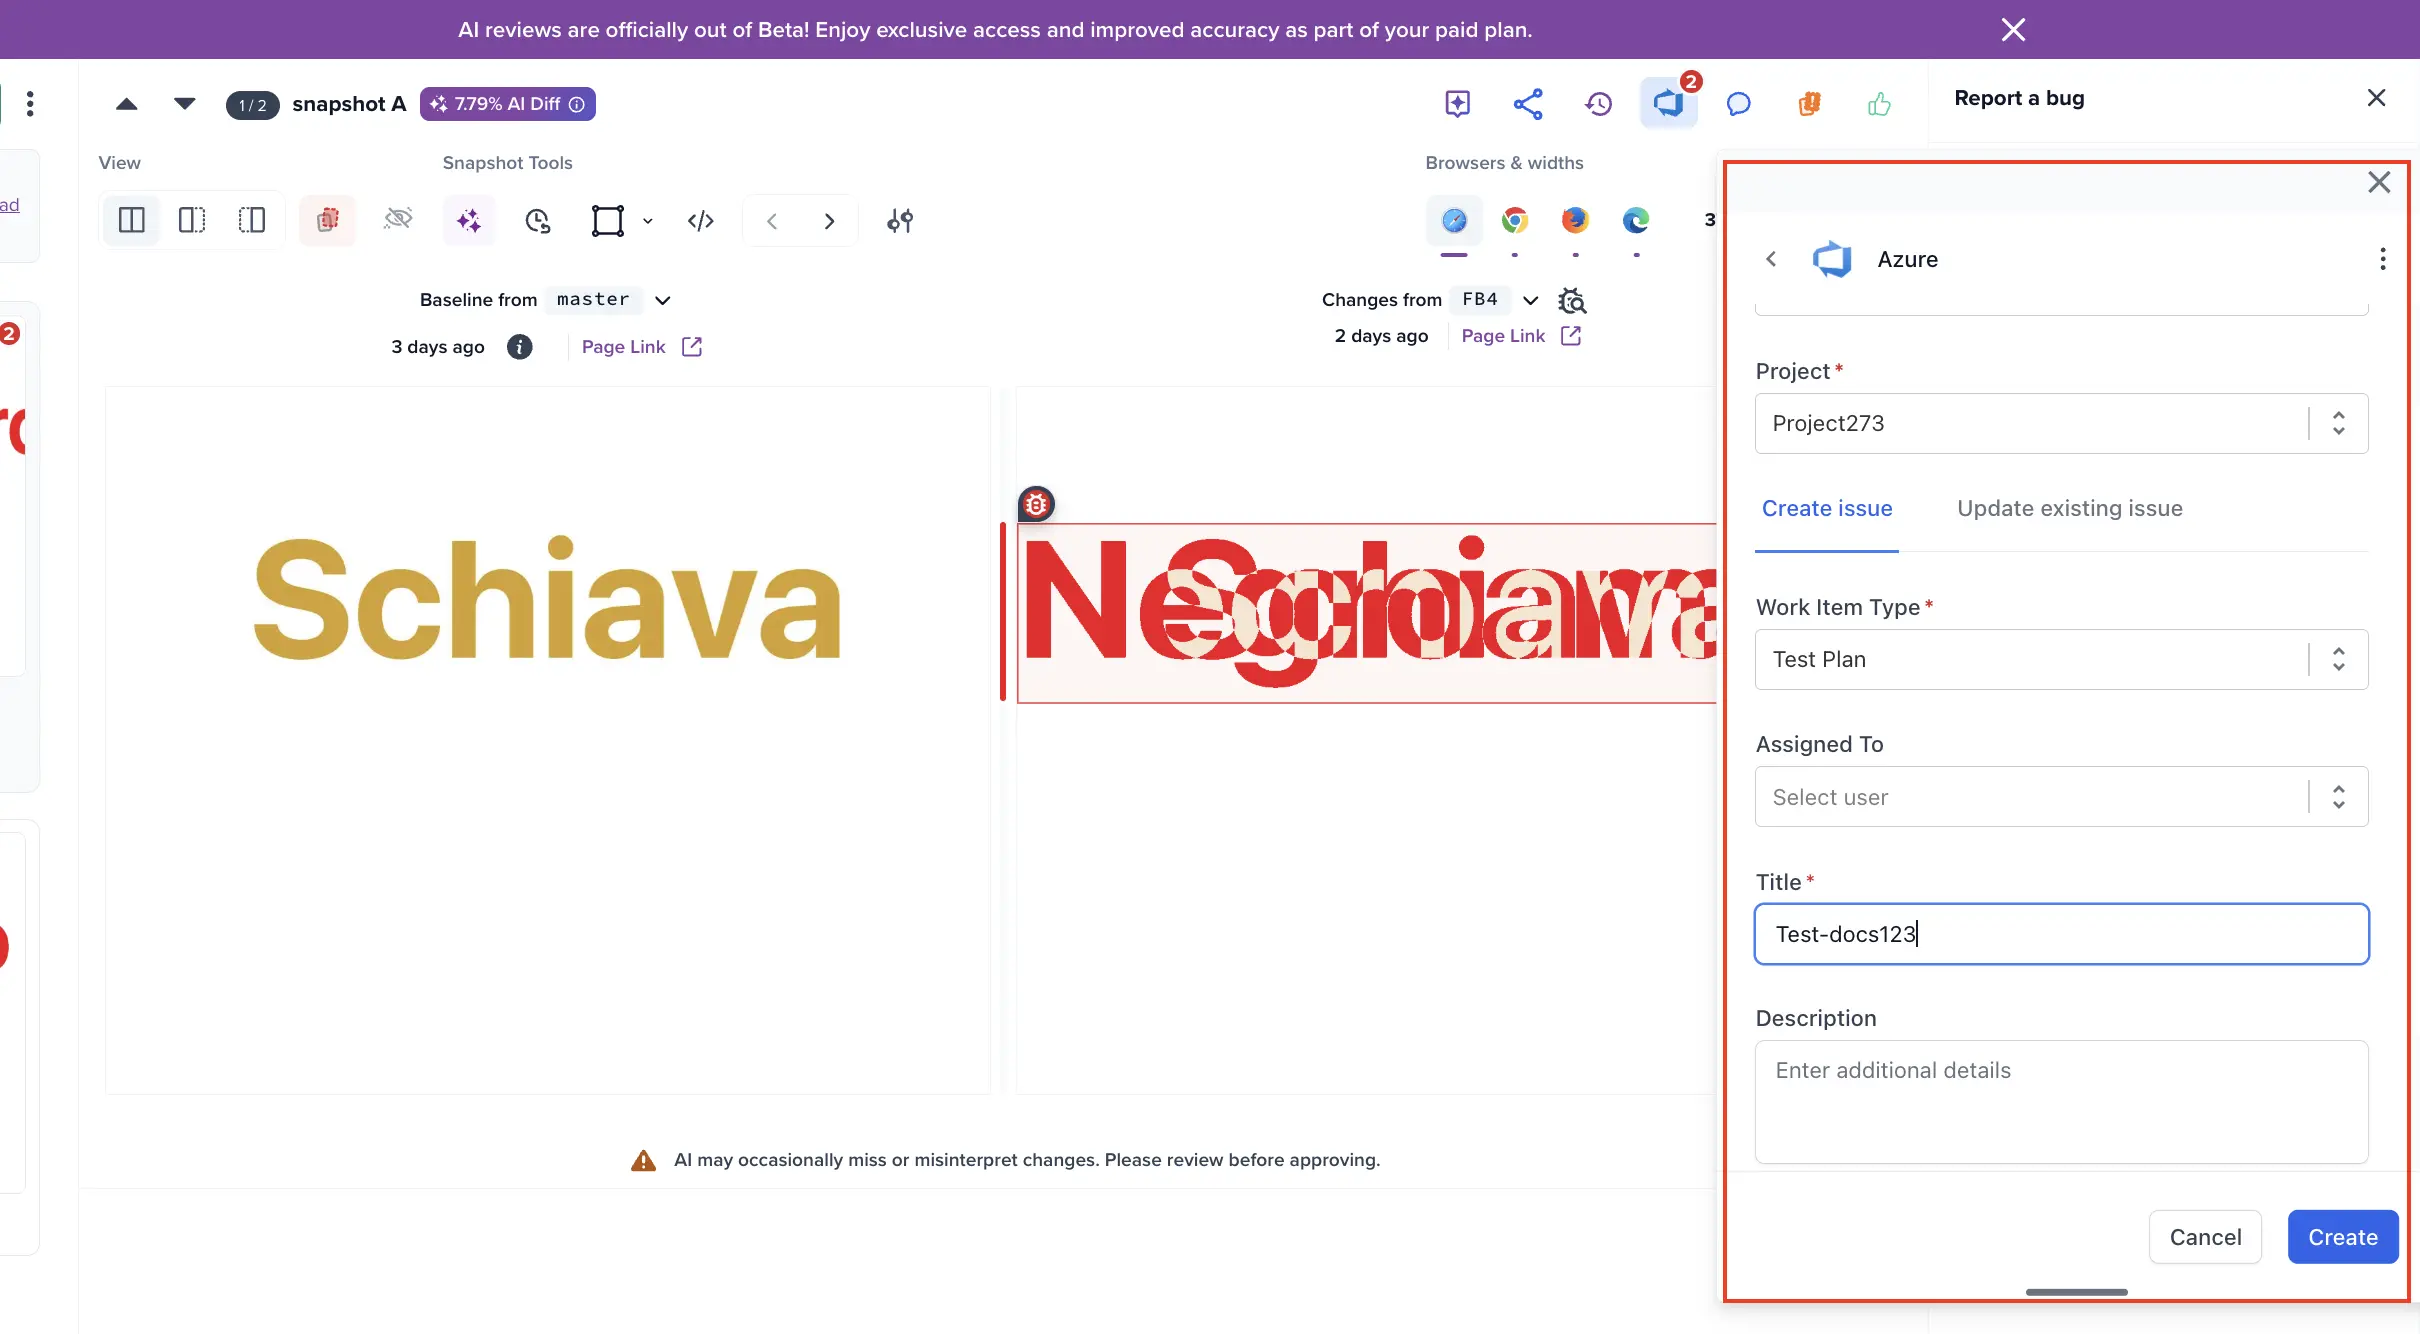Viewport: 2420px width, 1334px height.
Task: Approve snapshot with thumbs up icon
Action: (1879, 104)
